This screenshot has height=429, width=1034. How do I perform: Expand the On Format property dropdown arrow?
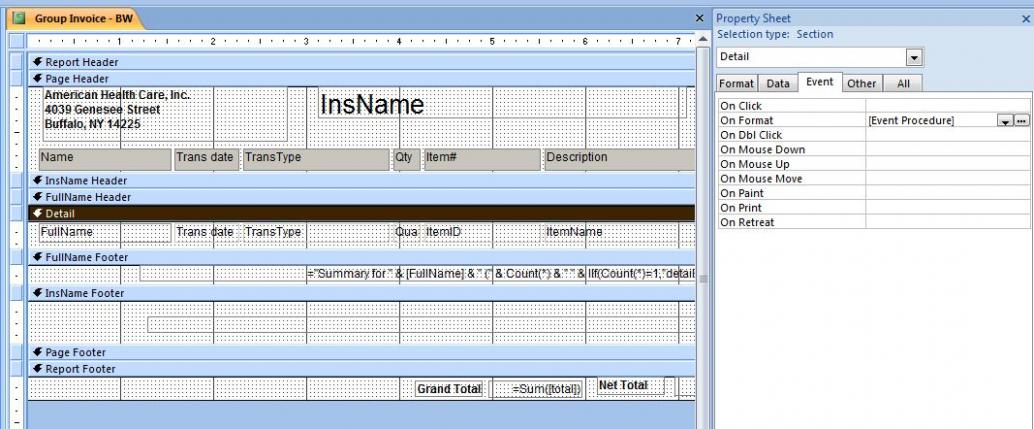[x=1004, y=121]
